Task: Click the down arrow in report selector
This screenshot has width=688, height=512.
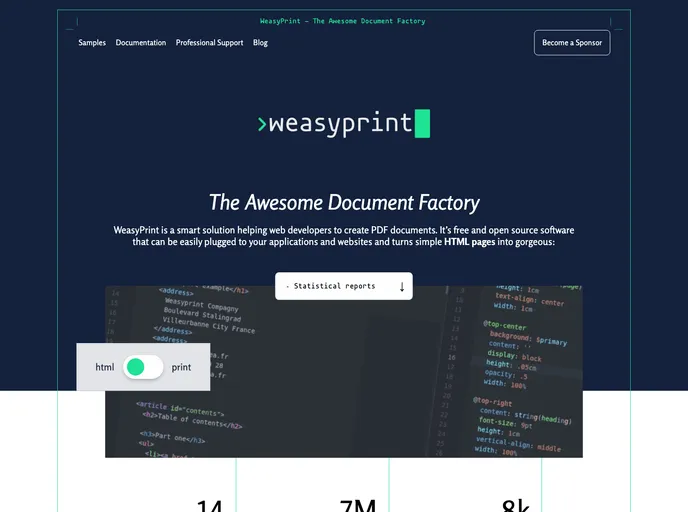Action: tap(401, 286)
